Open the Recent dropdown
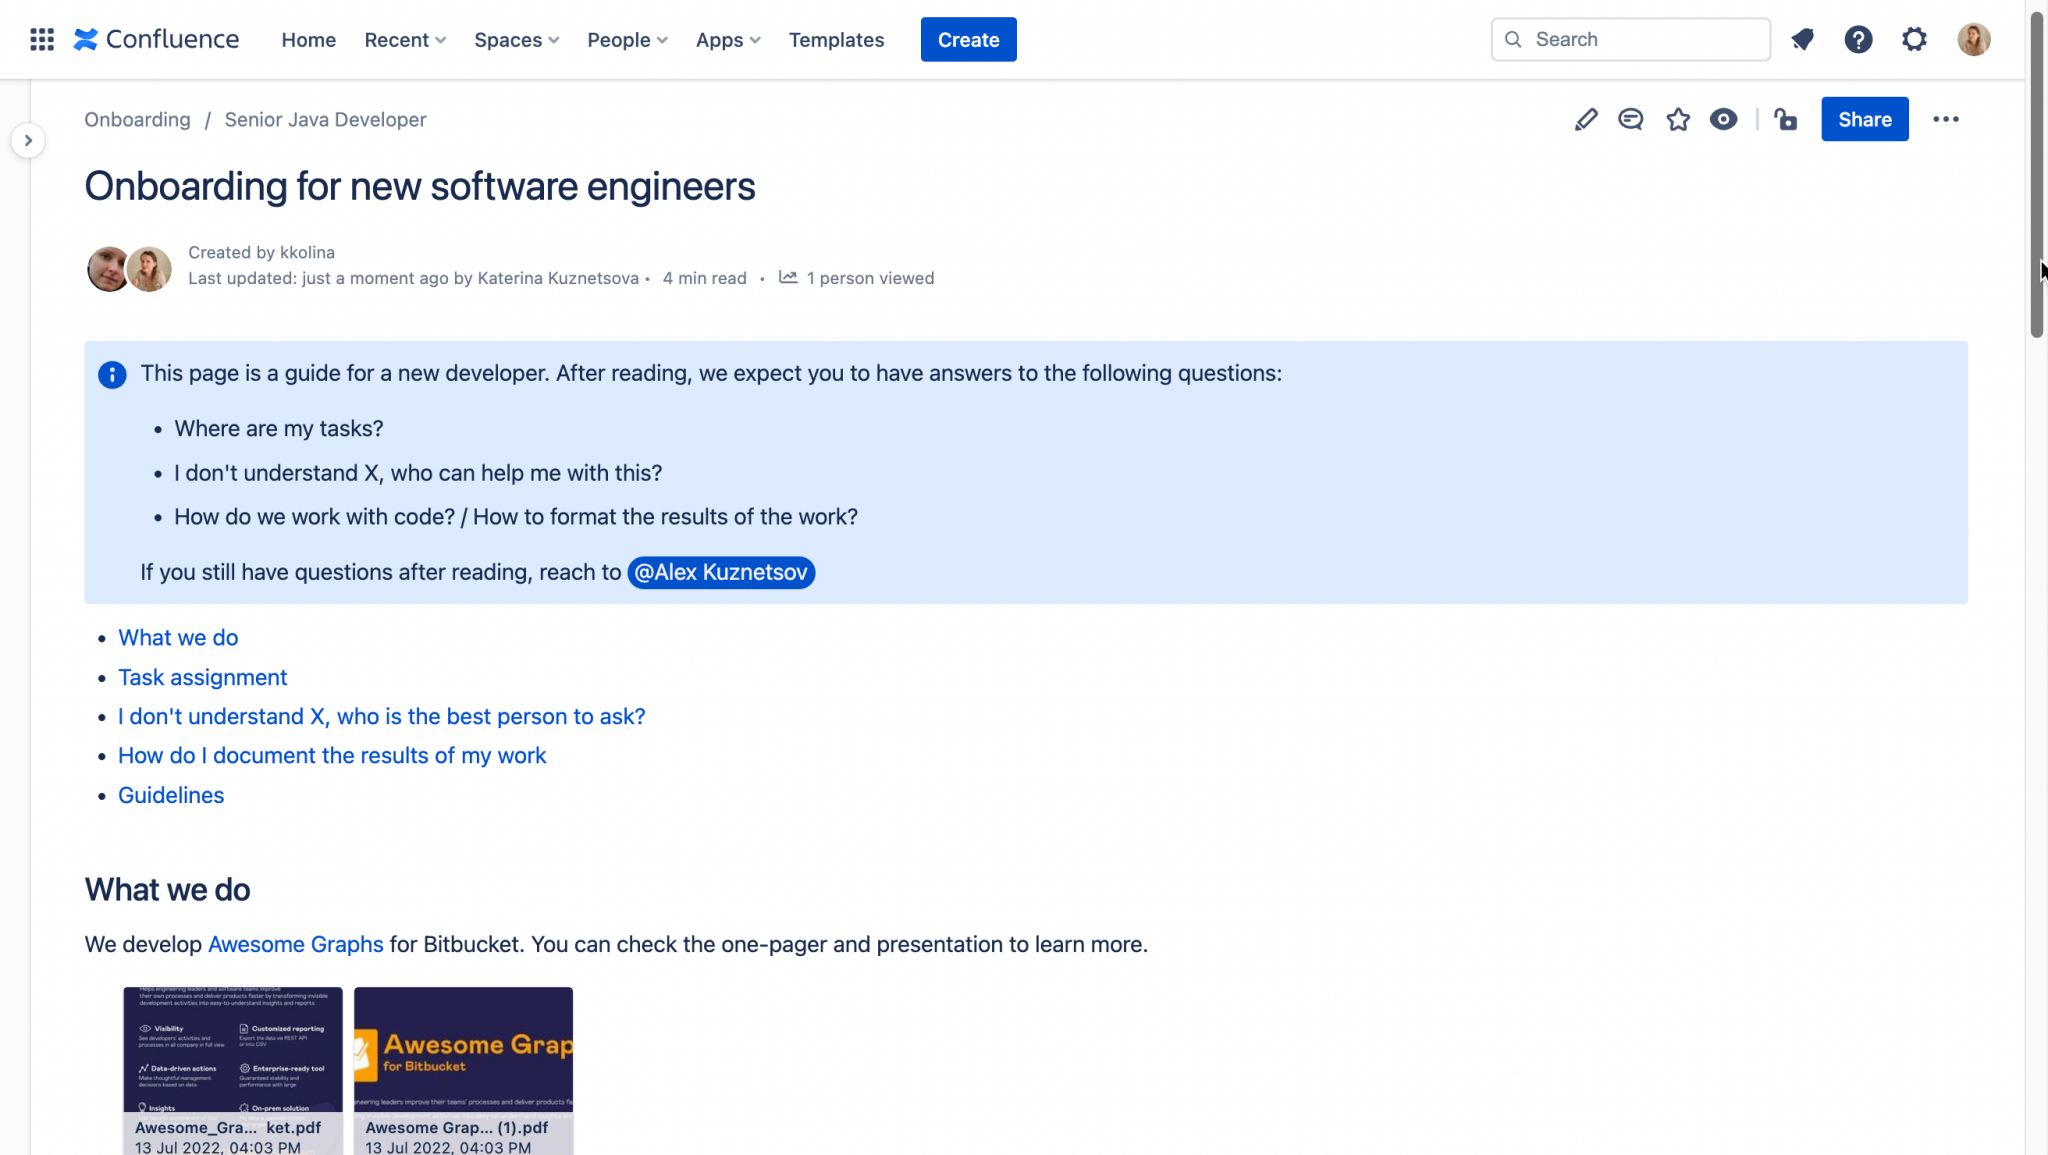Screen dimensions: 2048x1155 tap(404, 40)
